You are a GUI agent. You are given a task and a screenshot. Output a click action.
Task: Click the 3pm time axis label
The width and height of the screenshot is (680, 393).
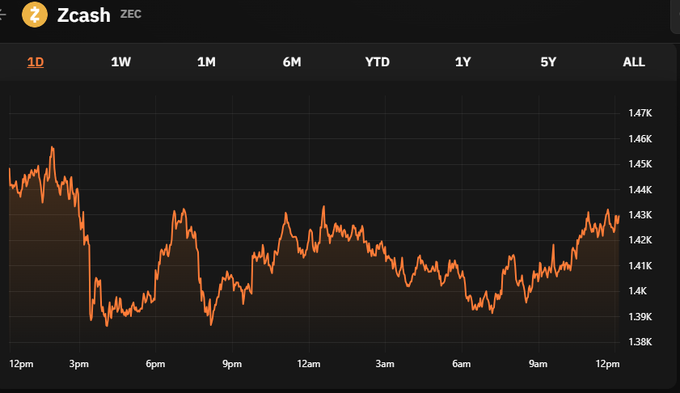[79, 364]
